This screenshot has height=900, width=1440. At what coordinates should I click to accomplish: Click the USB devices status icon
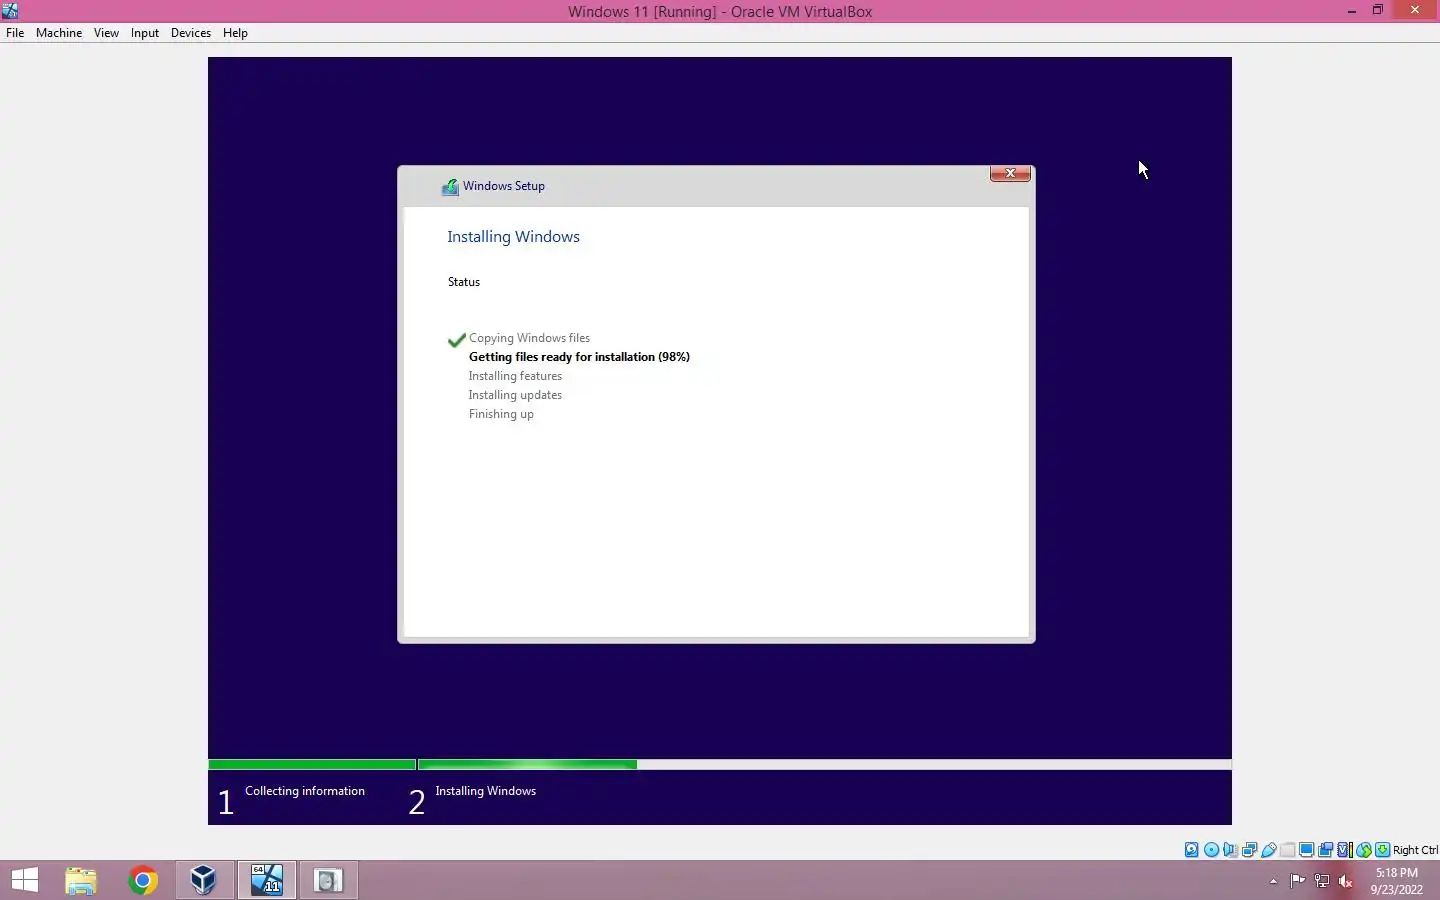point(1268,850)
